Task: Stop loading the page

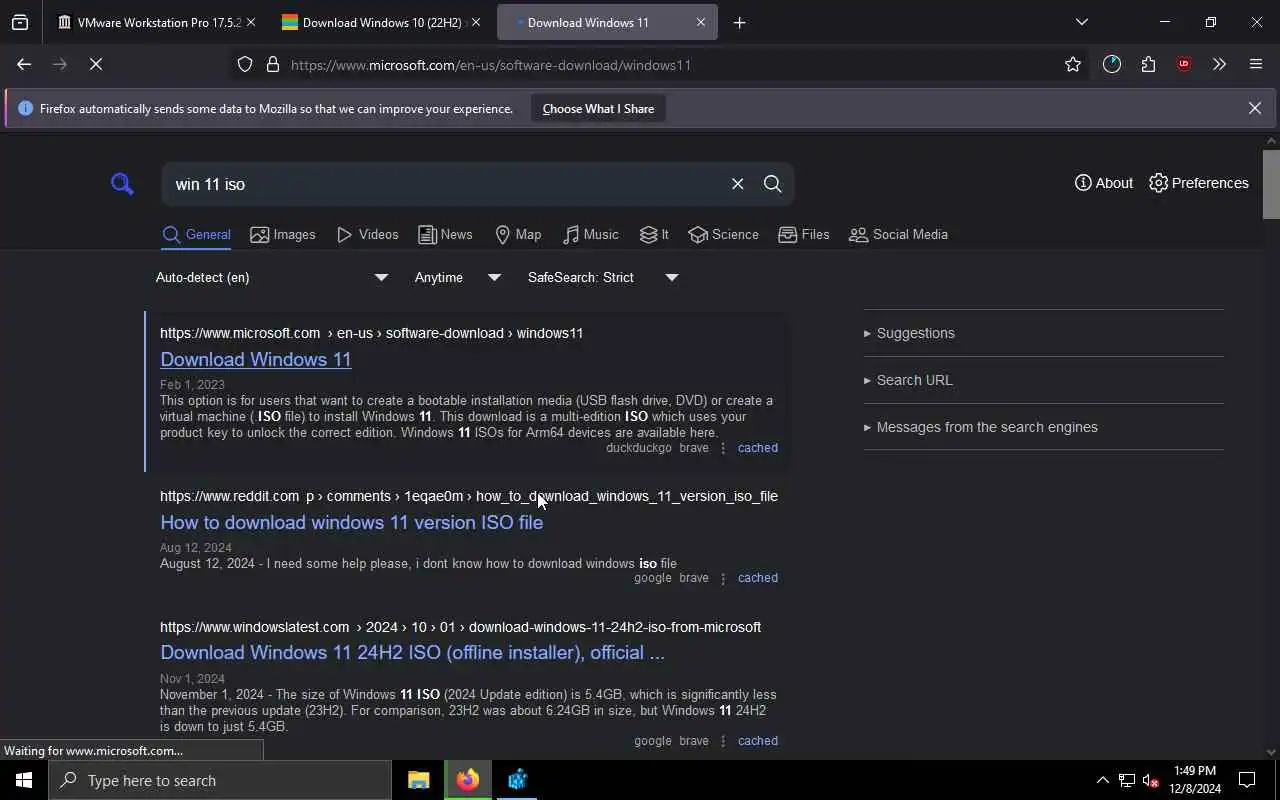Action: [96, 64]
